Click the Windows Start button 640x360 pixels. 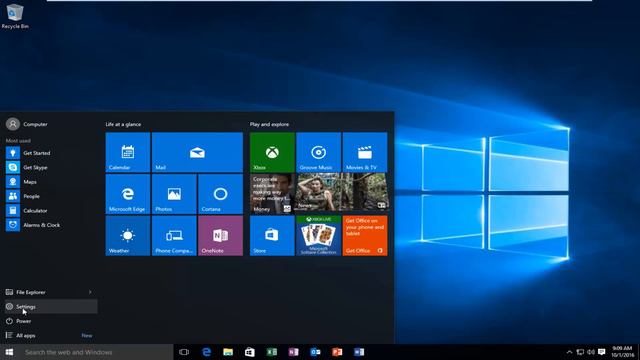pos(9,352)
